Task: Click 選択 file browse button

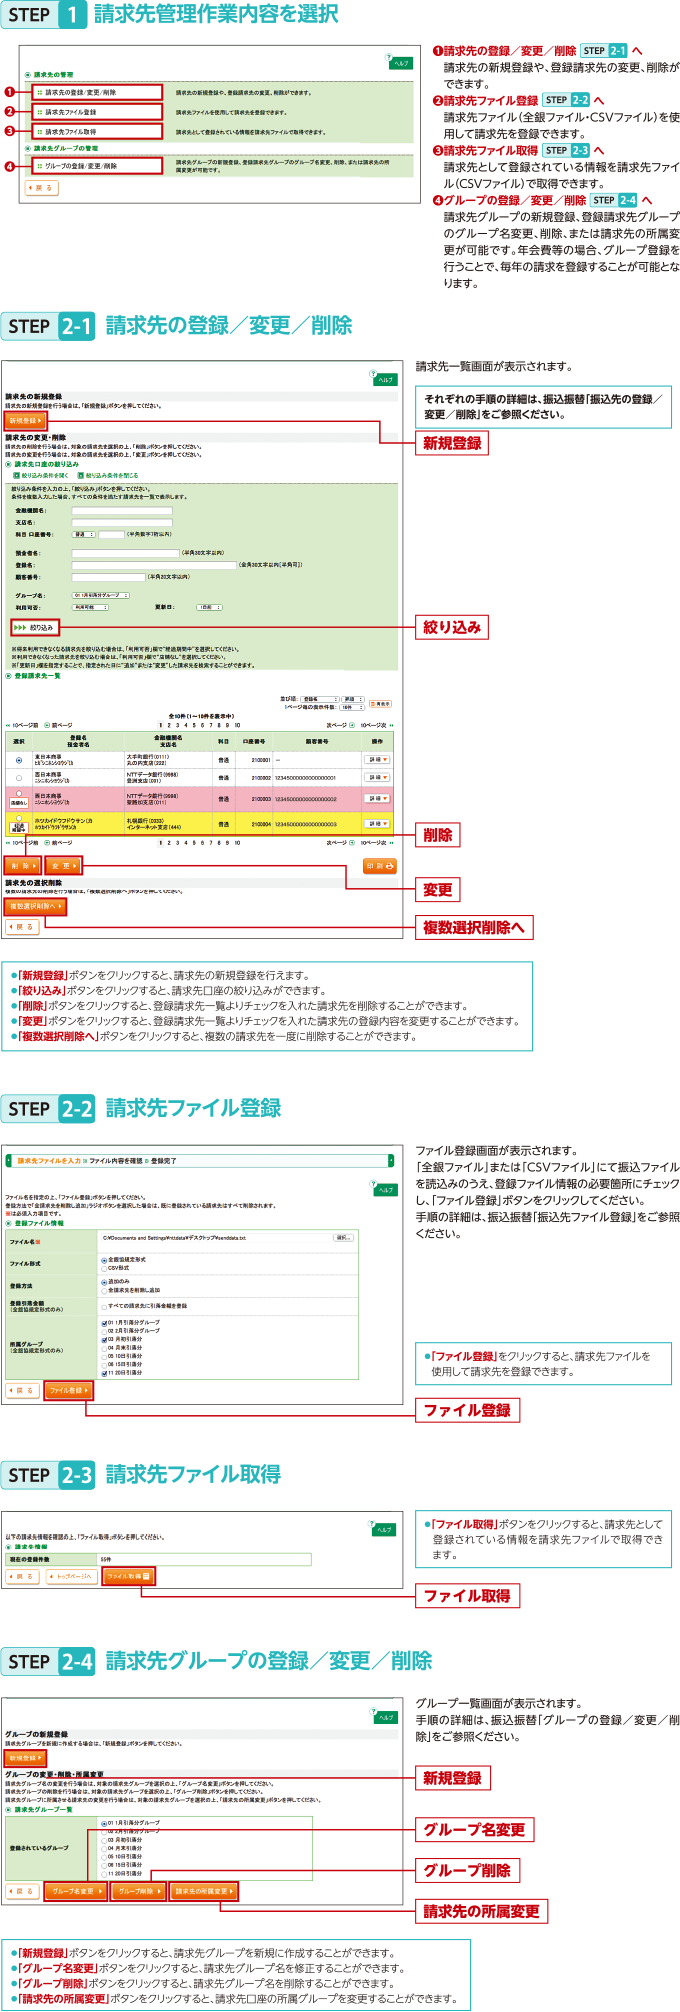Action: point(343,1237)
